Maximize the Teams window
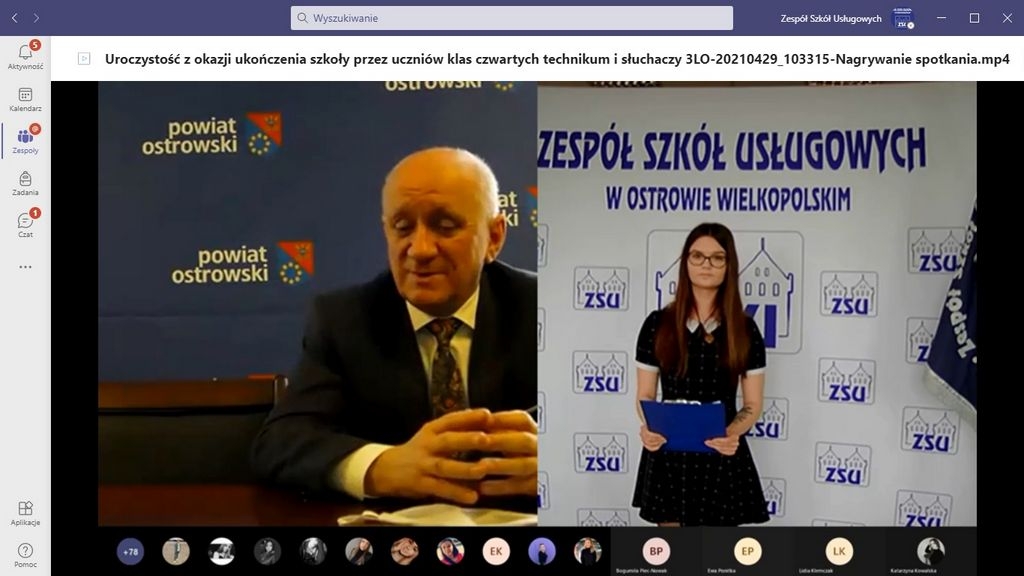 (974, 18)
